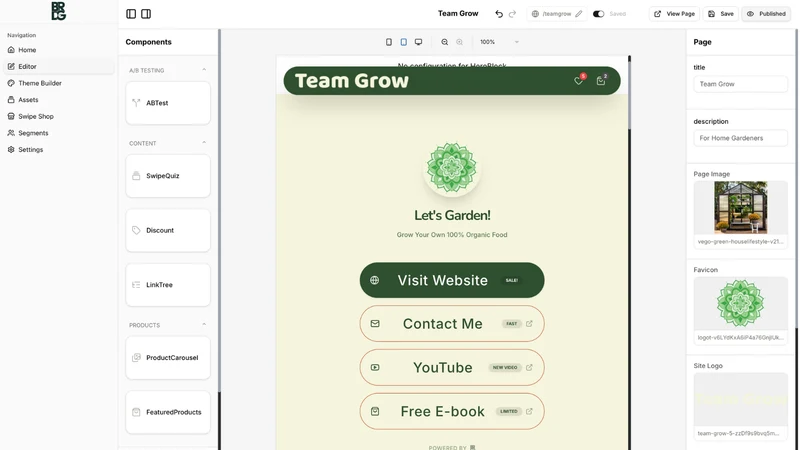The width and height of the screenshot is (800, 450).
Task: Collapse the Products components section
Action: point(204,324)
